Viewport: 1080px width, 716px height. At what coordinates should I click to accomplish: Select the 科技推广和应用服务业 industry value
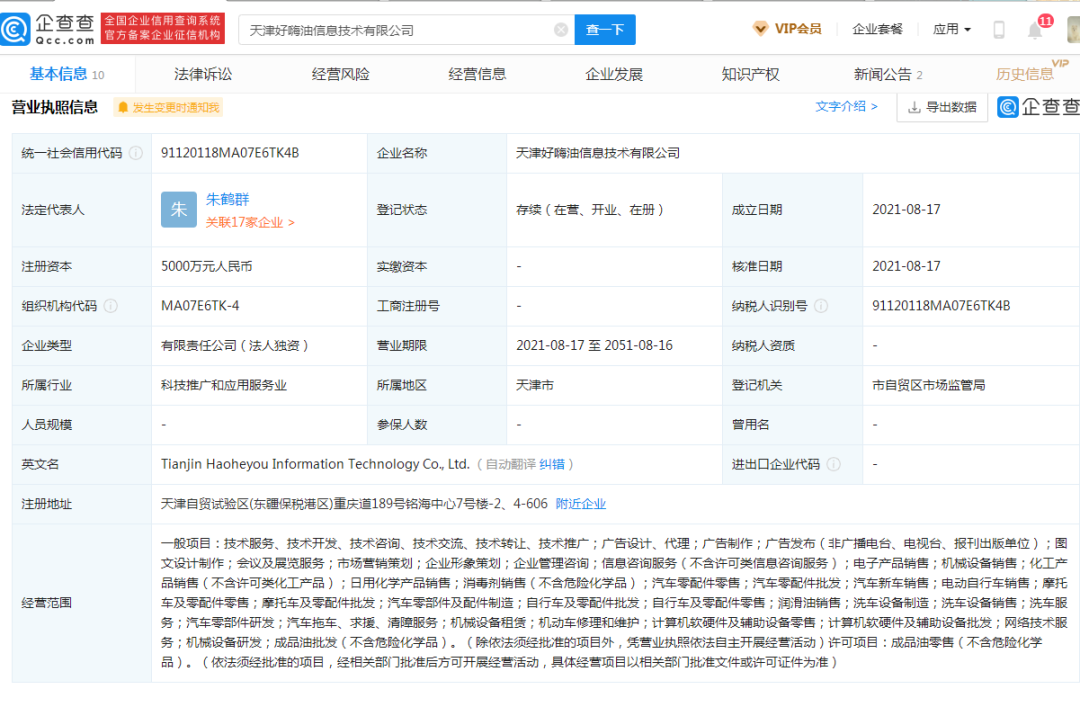(x=224, y=385)
